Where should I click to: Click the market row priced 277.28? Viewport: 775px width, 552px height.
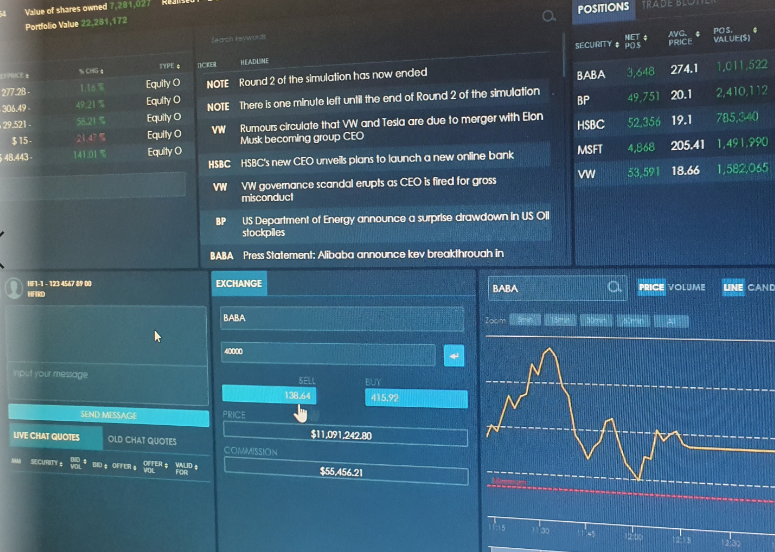(x=92, y=87)
